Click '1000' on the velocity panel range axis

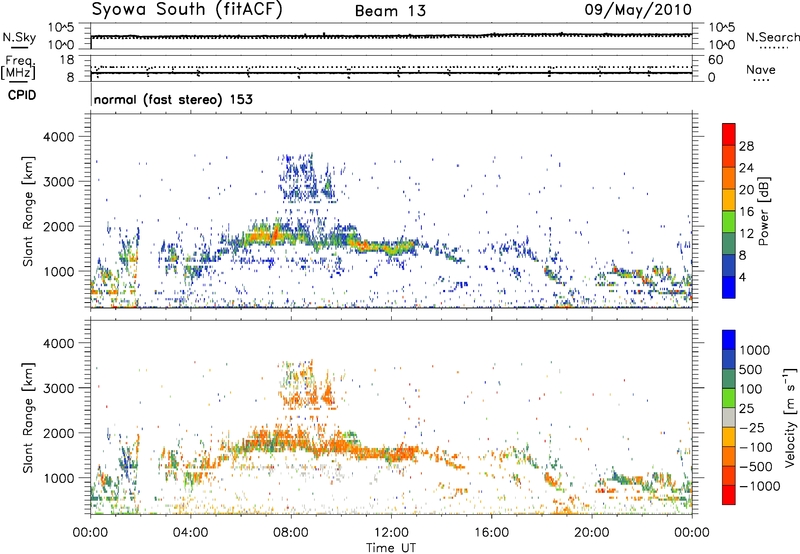[58, 478]
